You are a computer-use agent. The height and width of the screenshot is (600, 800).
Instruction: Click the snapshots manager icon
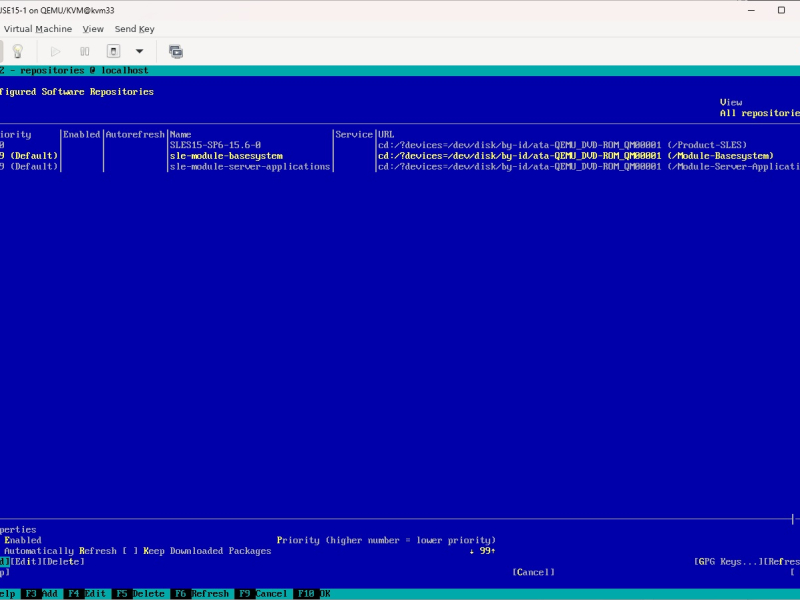(176, 52)
